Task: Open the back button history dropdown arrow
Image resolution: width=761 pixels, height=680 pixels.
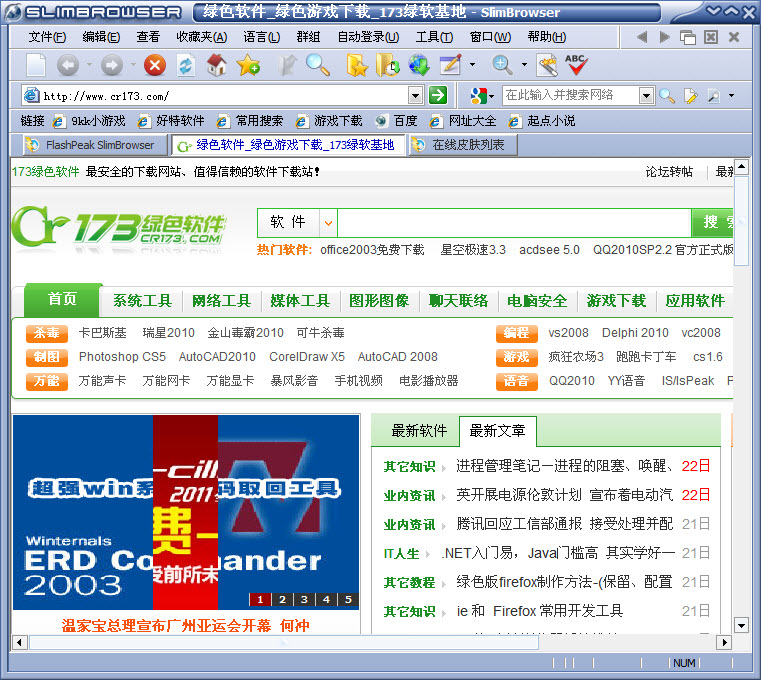Action: pos(89,64)
